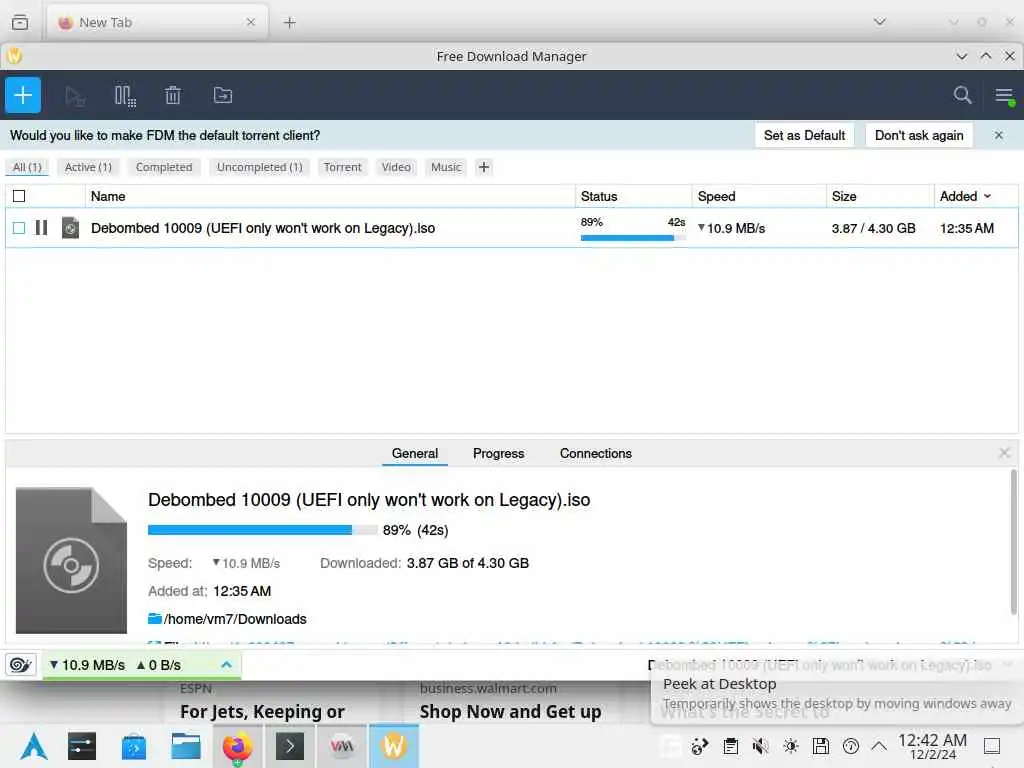Expand the download name chevron in status bar

tap(1007, 665)
